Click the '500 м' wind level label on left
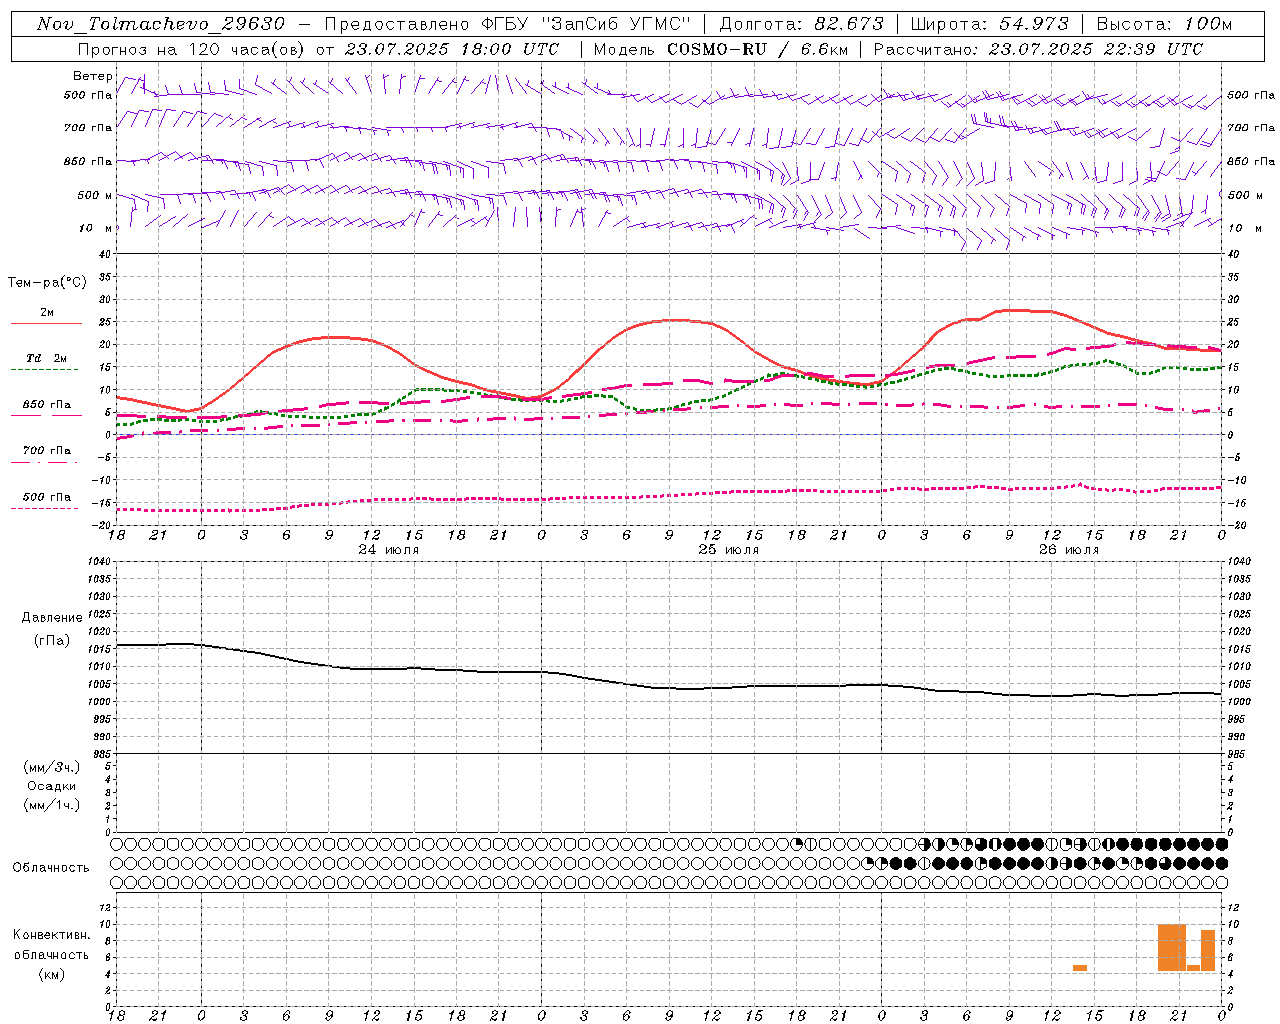1280x1024 pixels. coord(95,195)
